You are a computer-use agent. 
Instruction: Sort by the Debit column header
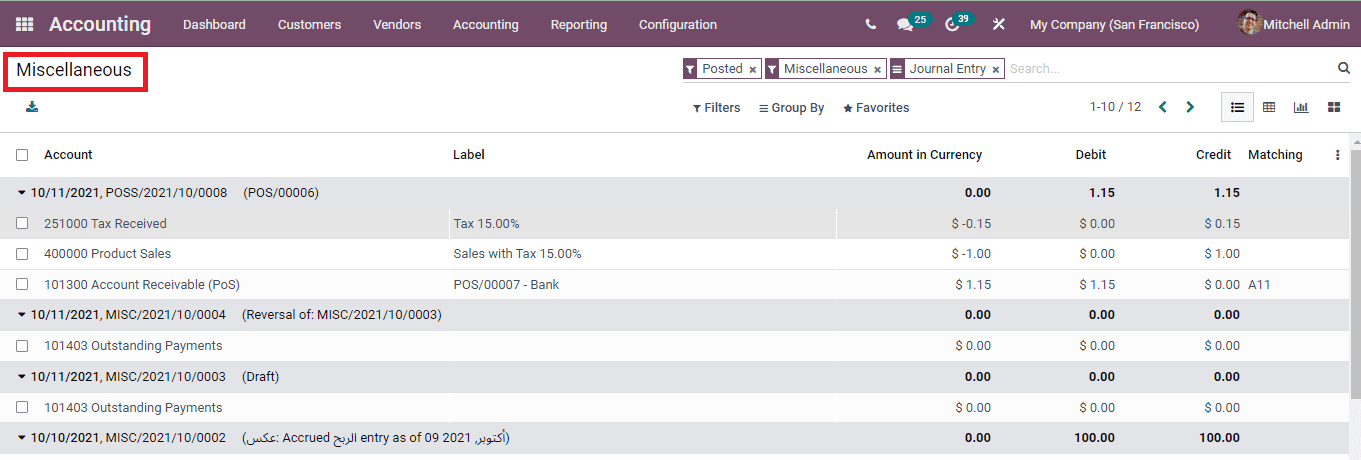[x=1091, y=155]
